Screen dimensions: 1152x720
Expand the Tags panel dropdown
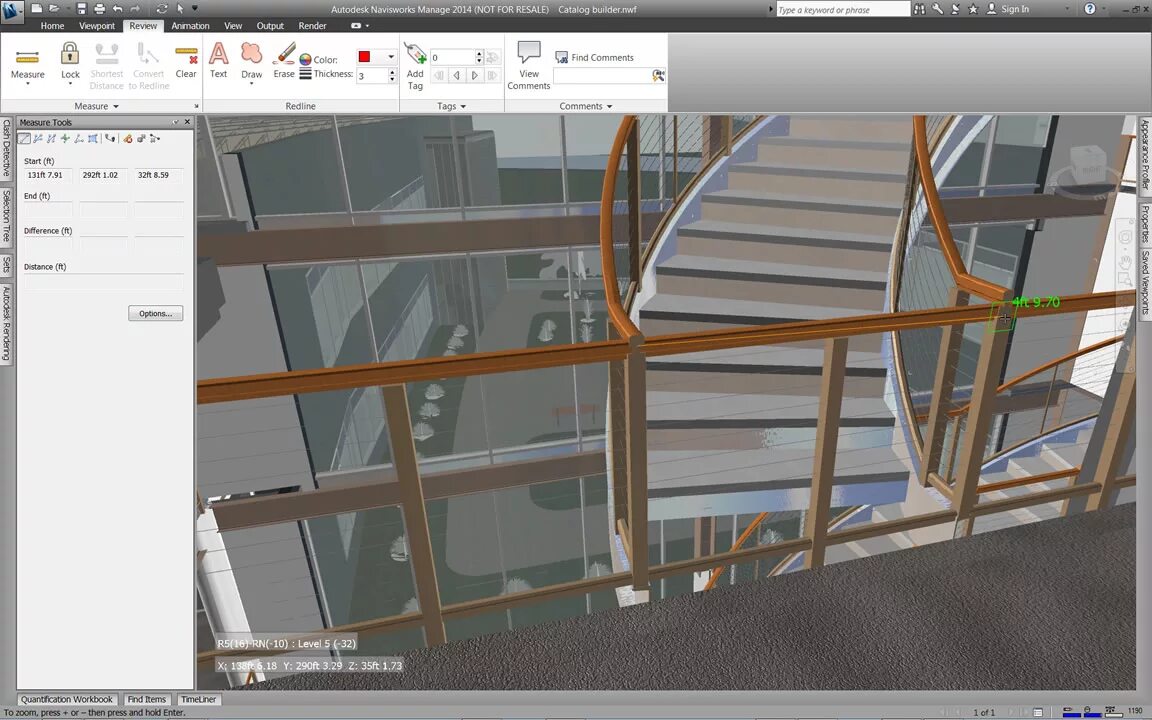point(462,106)
